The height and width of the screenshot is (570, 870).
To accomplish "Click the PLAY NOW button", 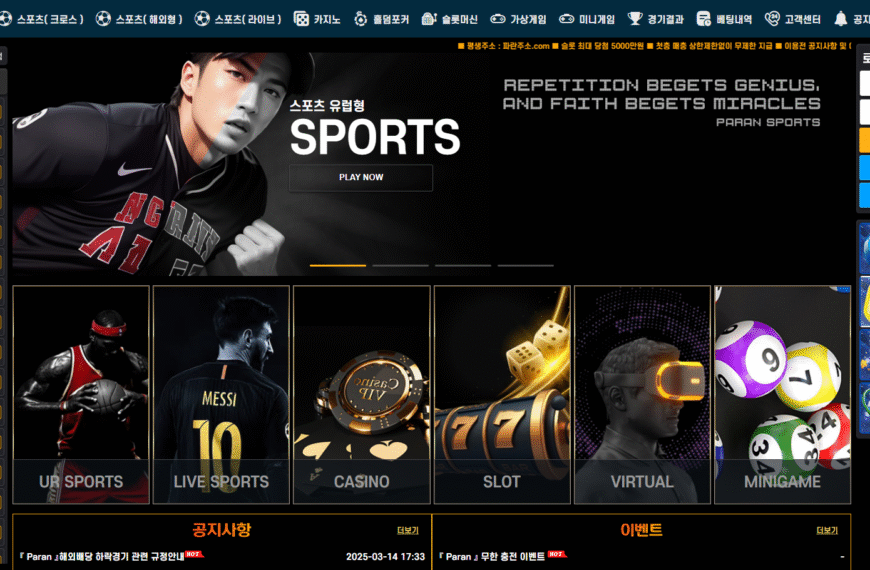I will pos(361,178).
